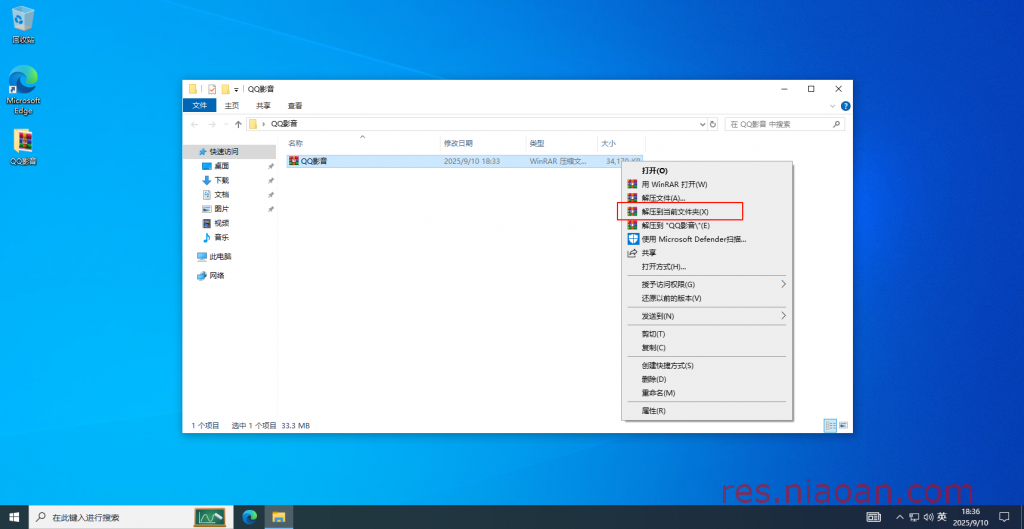Expand the ribbon chevron

833,106
